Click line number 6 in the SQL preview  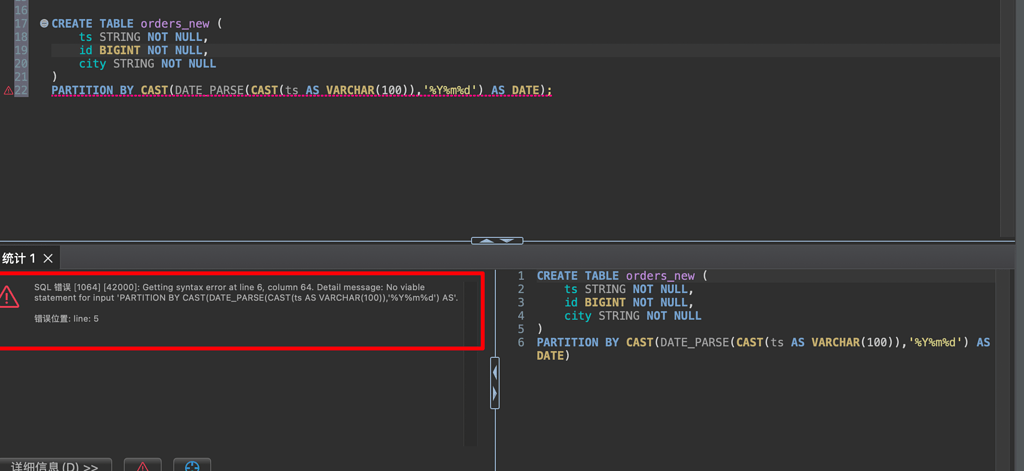520,343
